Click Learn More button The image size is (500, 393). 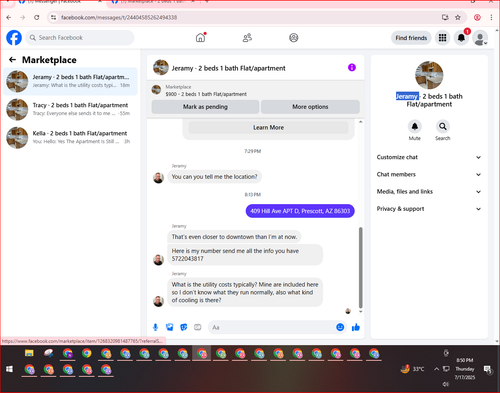point(268,127)
